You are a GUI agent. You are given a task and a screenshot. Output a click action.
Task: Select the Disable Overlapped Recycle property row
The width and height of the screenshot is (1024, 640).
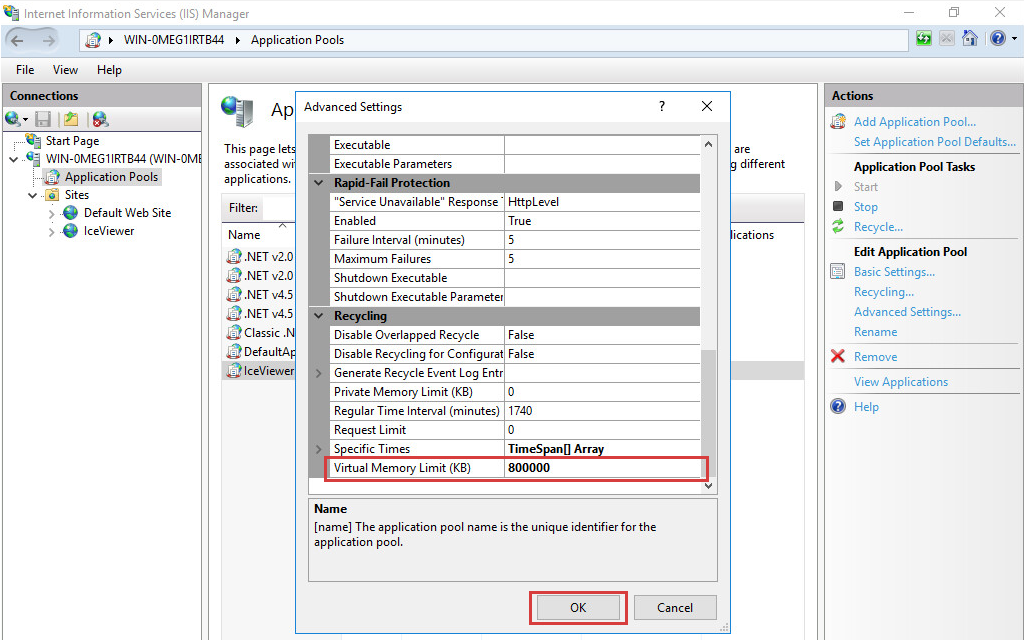coord(515,335)
